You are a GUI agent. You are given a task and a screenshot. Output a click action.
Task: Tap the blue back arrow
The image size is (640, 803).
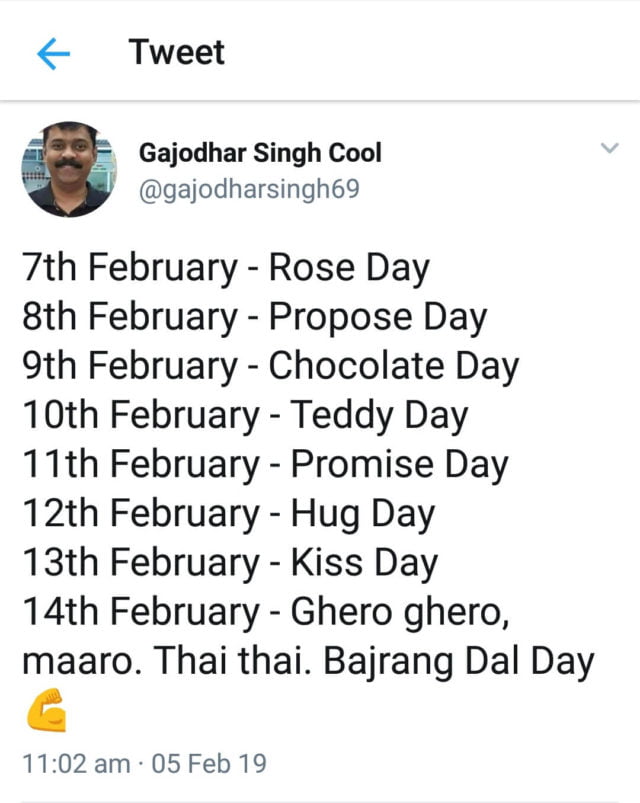click(x=53, y=55)
